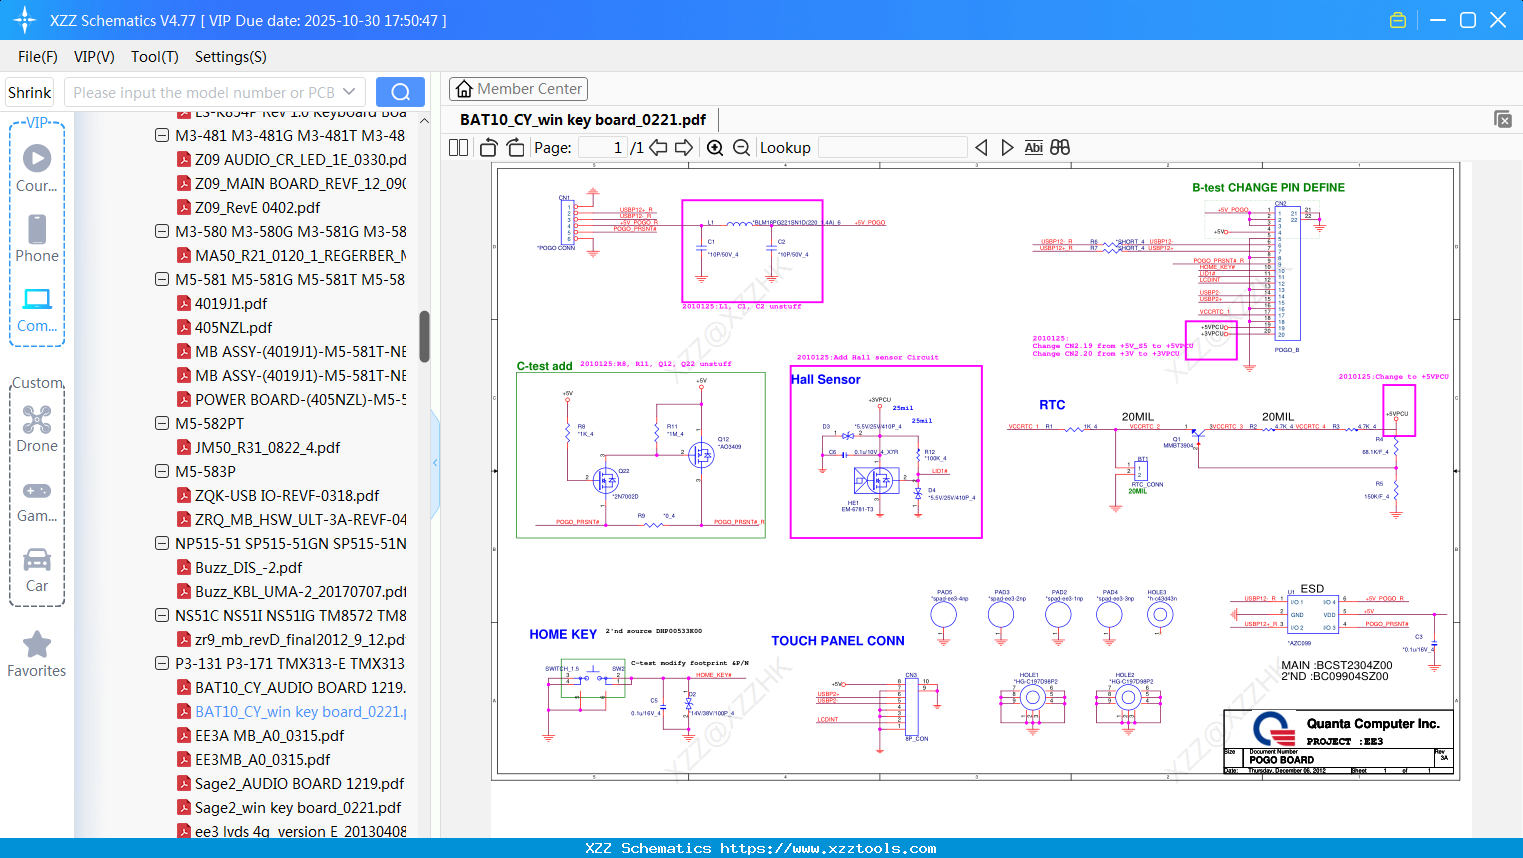The height and width of the screenshot is (858, 1523).
Task: Click the zoom in magnifier icon
Action: (x=715, y=148)
